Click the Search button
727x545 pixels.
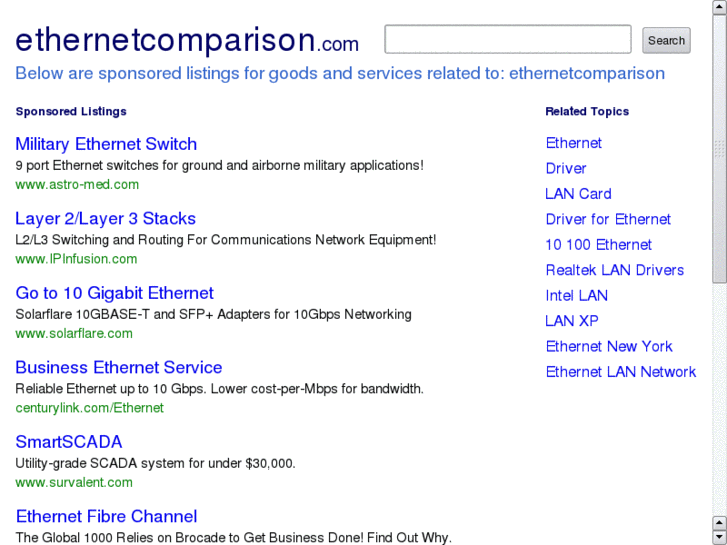click(666, 41)
